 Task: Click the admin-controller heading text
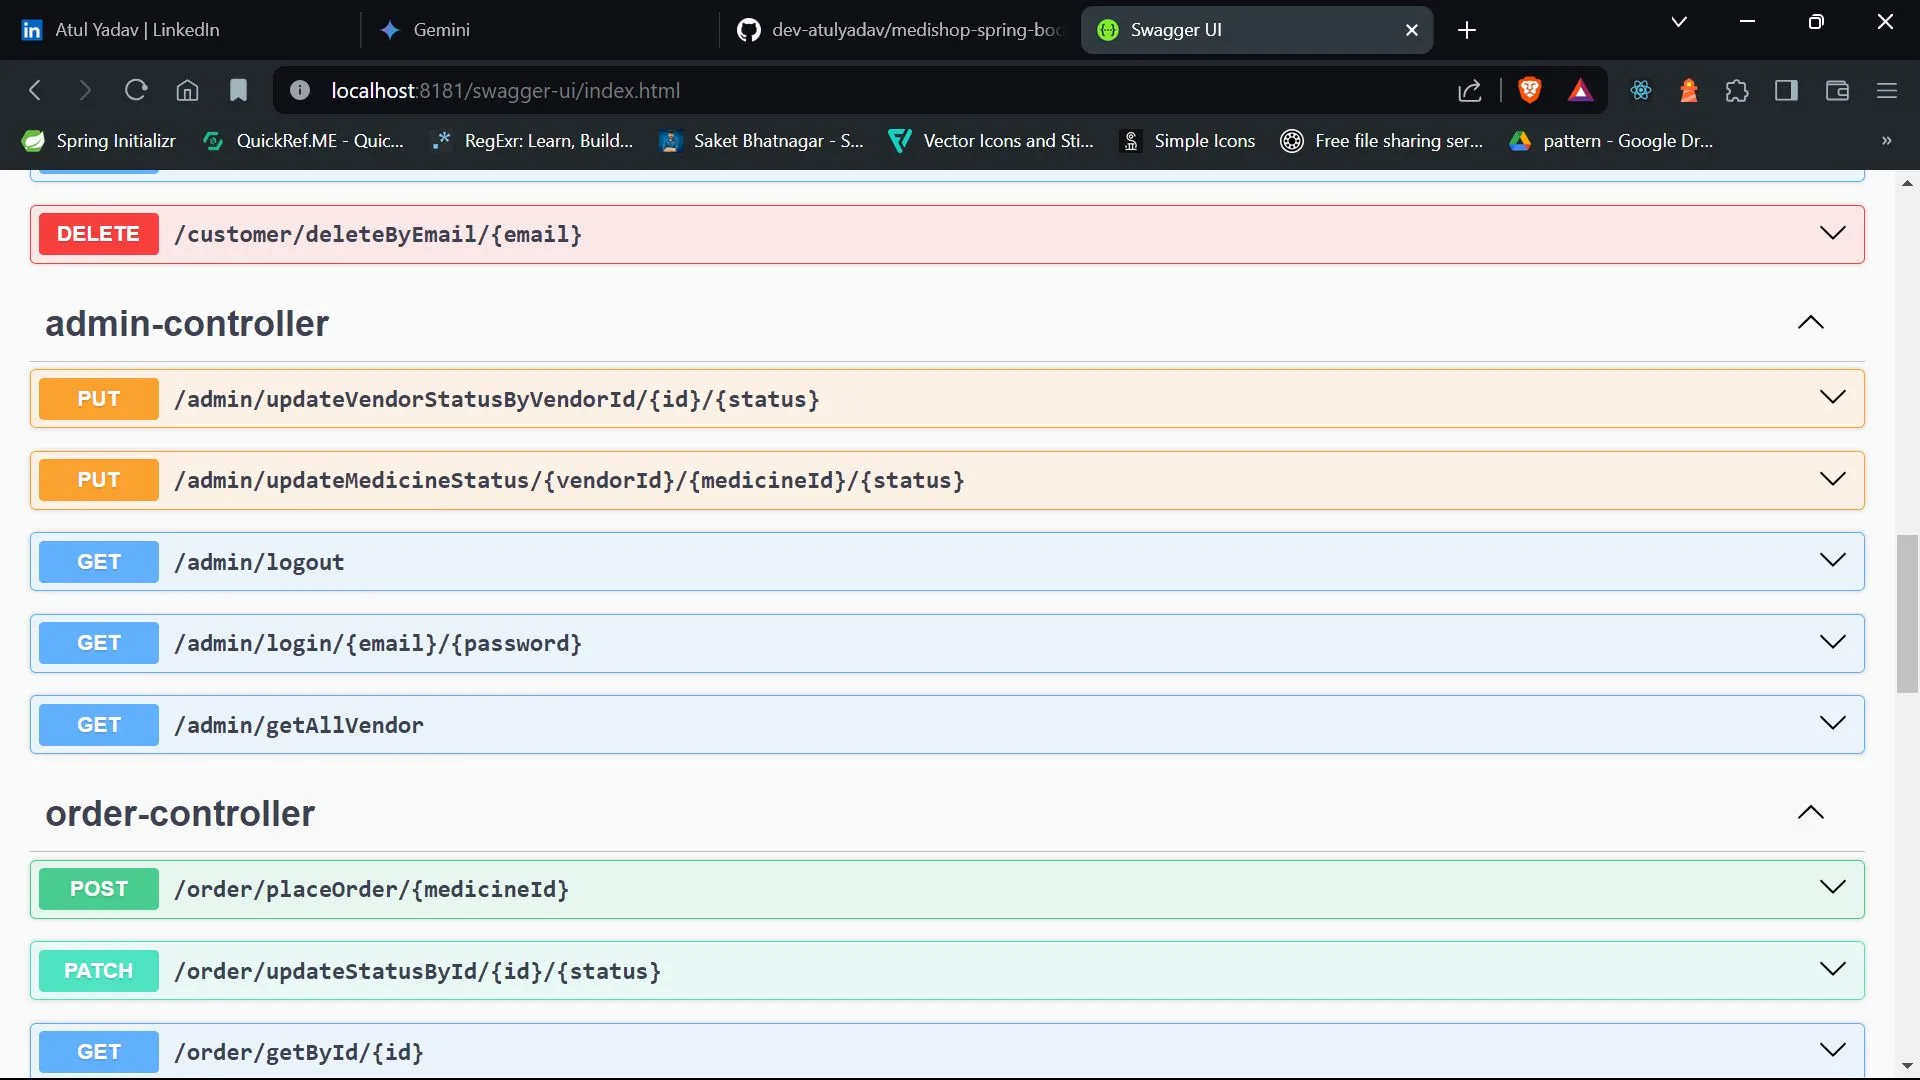(x=187, y=324)
